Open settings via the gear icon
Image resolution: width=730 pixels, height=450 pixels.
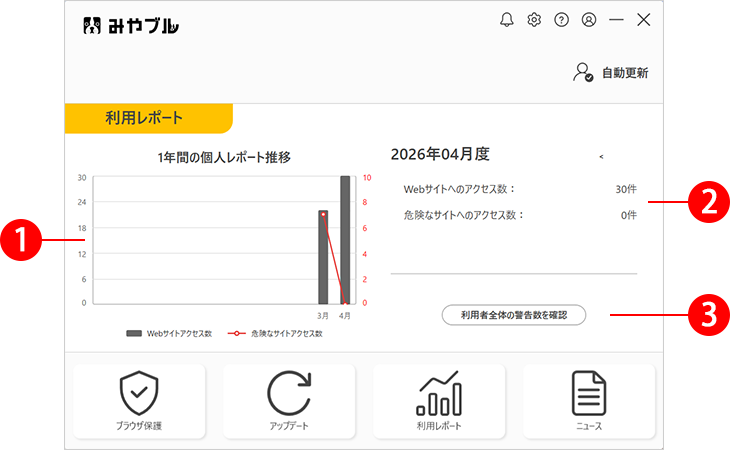534,20
